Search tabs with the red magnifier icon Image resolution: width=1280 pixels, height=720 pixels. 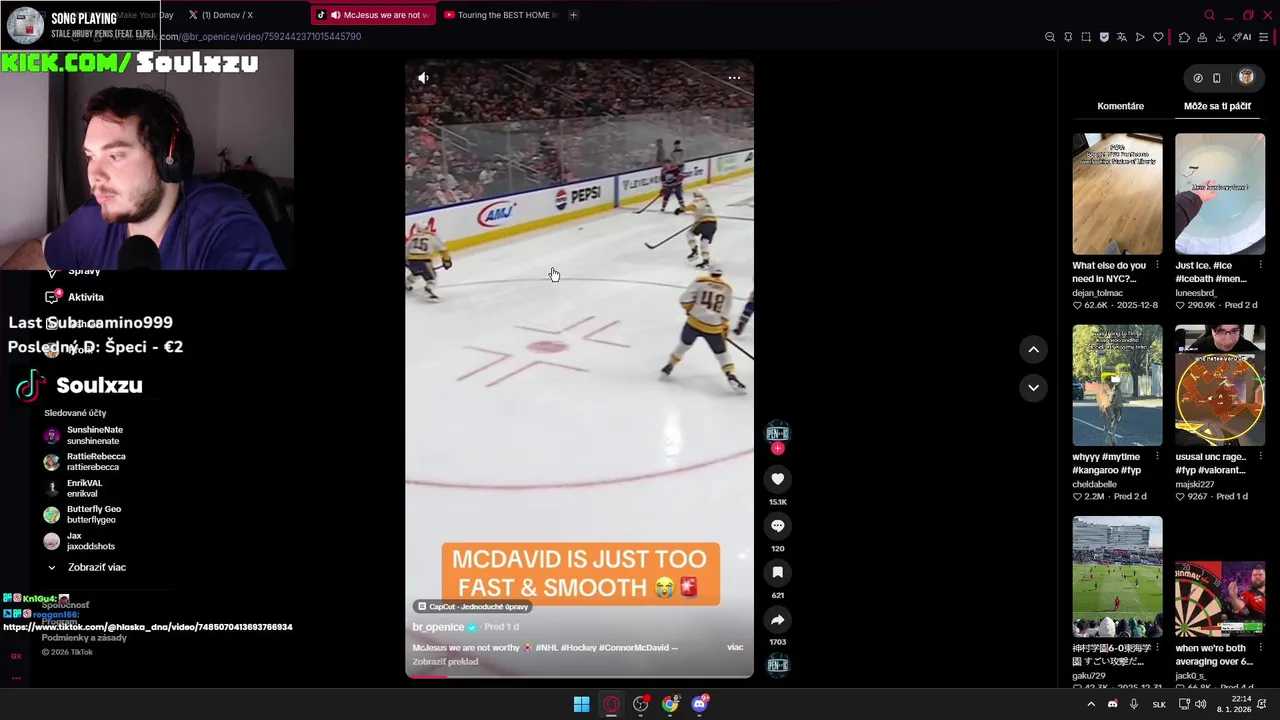(1209, 15)
